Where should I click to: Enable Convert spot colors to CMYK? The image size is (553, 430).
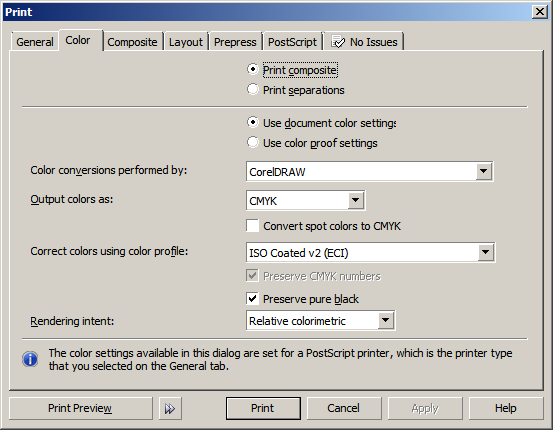[x=253, y=226]
